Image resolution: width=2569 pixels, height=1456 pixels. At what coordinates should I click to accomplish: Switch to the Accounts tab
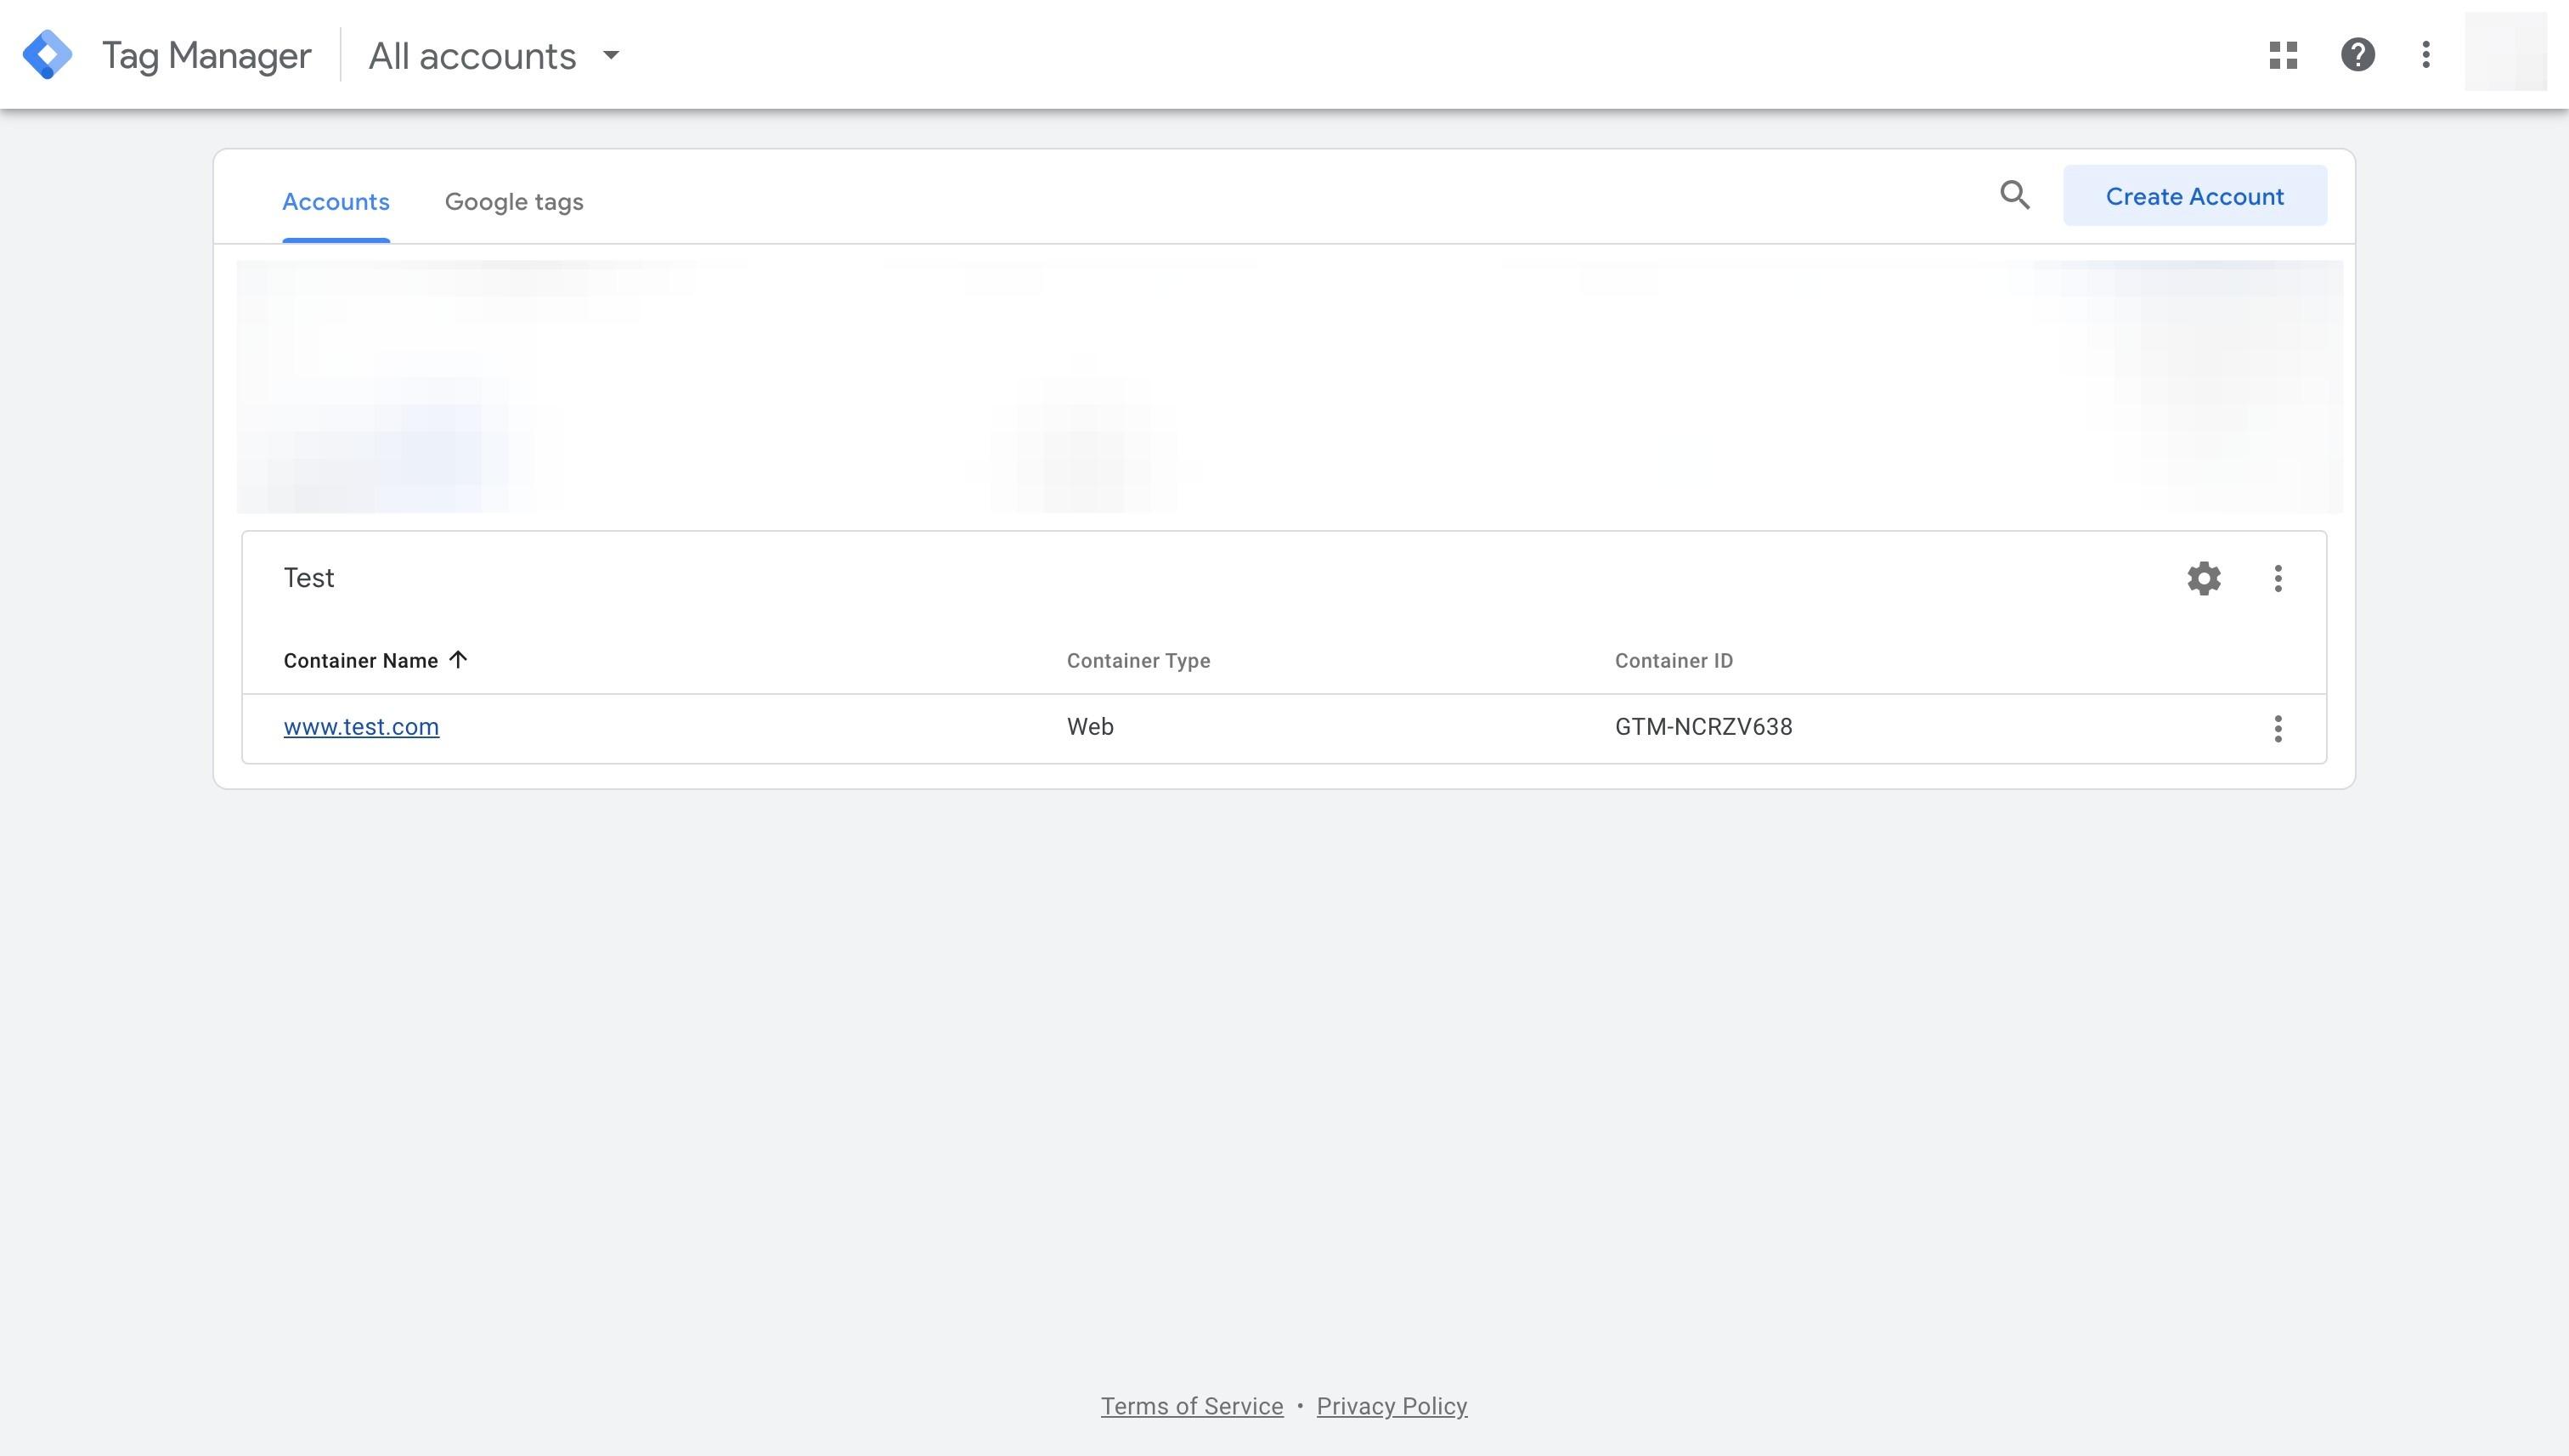(x=336, y=202)
